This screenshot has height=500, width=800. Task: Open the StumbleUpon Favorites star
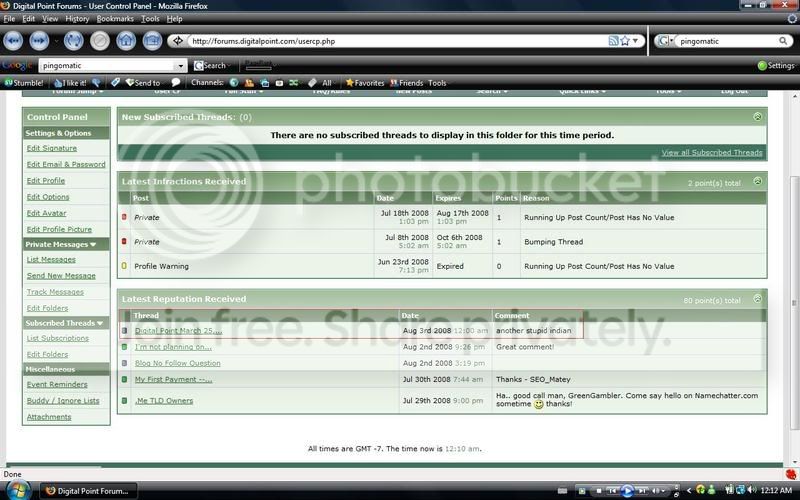coord(365,83)
